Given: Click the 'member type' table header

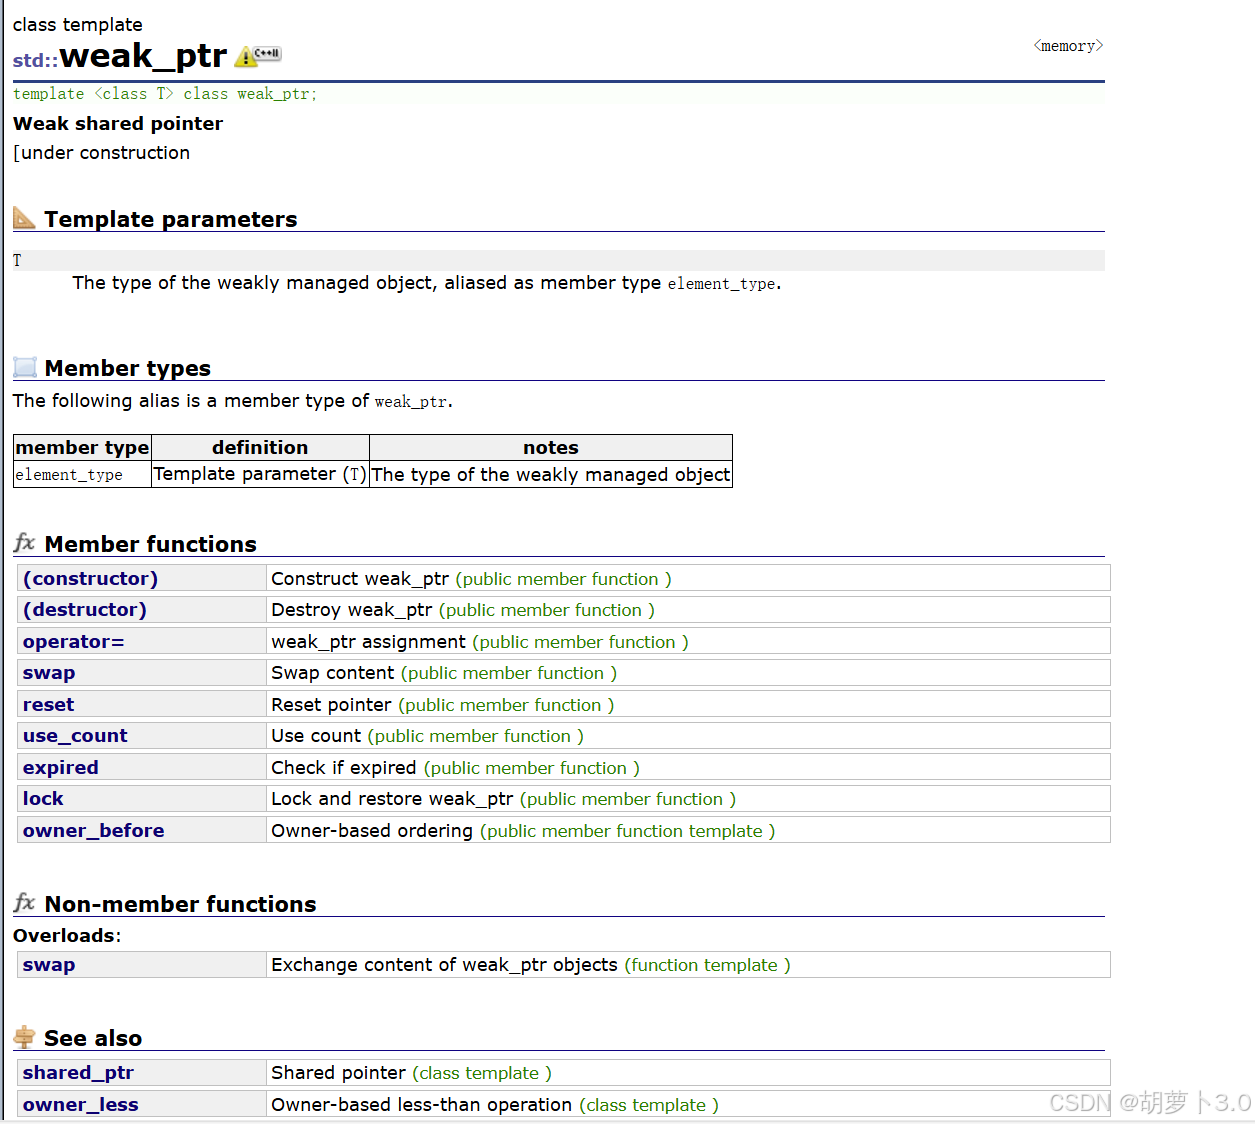Looking at the screenshot, I should tap(82, 447).
